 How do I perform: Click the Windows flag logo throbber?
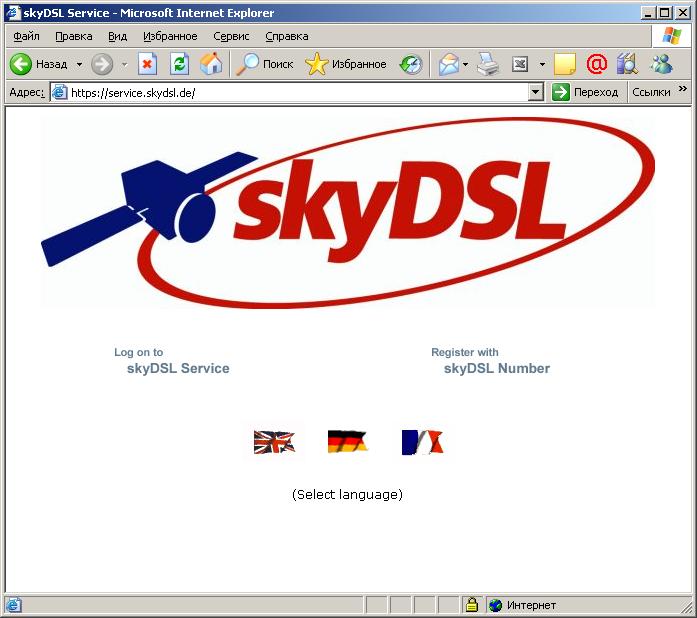point(671,36)
